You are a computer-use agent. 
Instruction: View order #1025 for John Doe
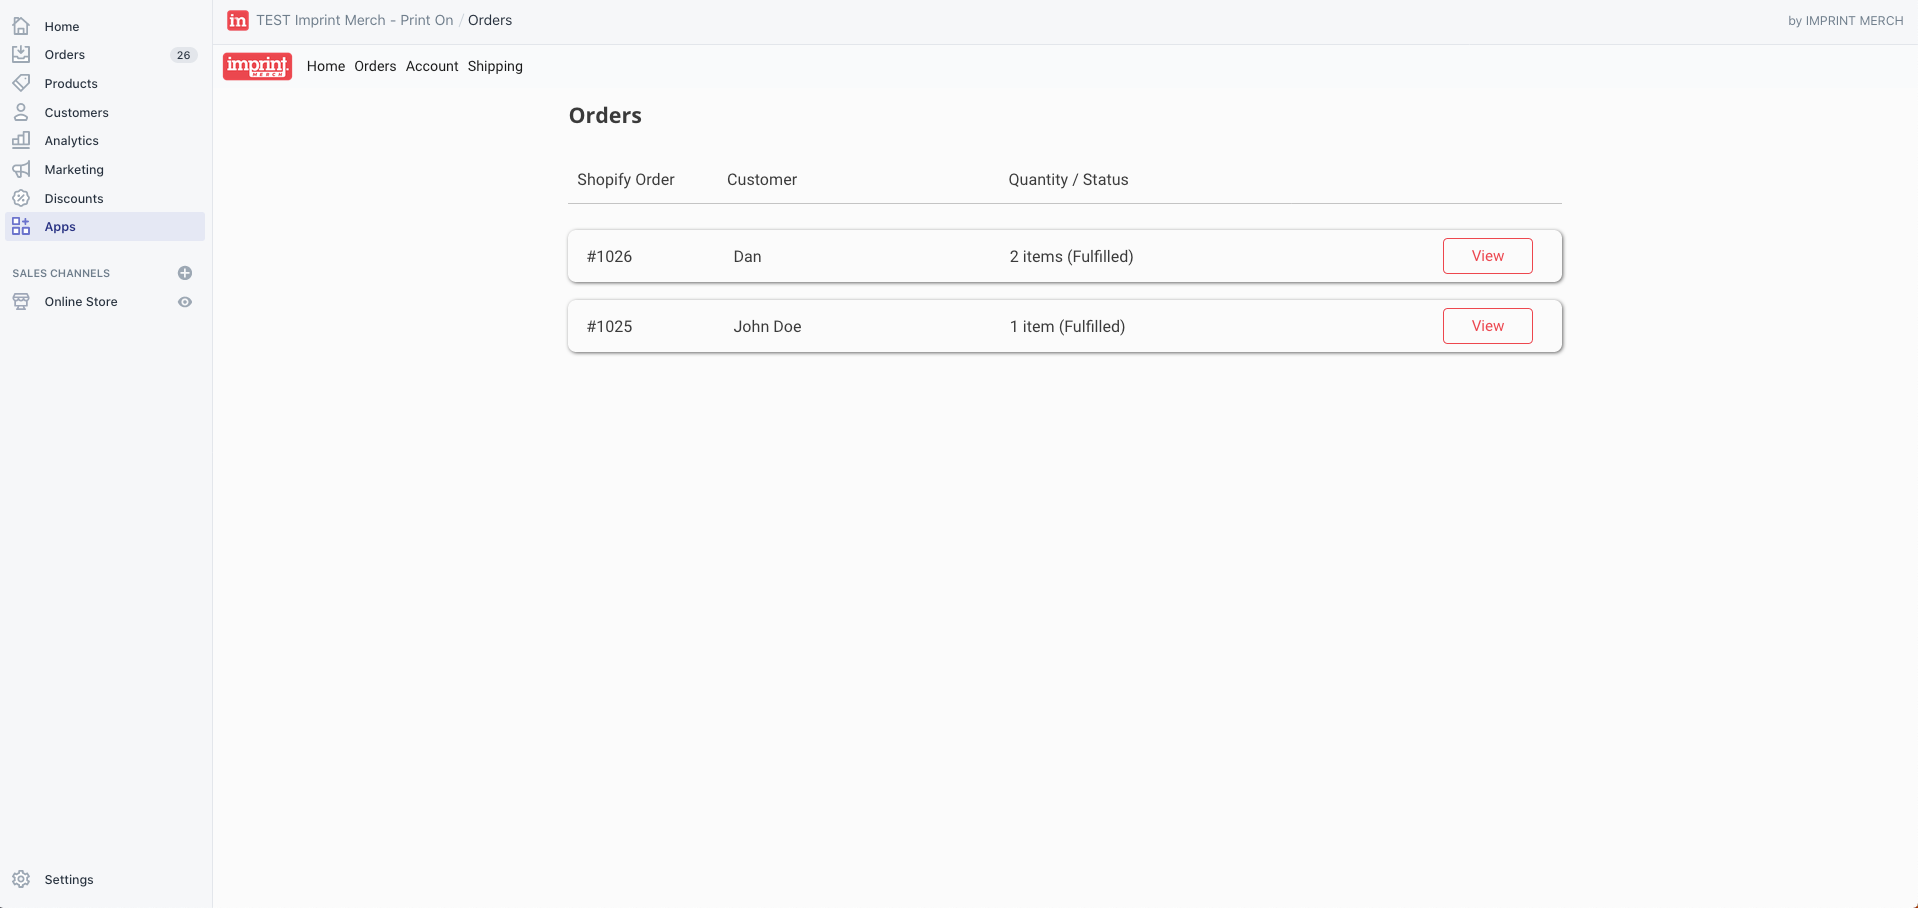click(1487, 326)
